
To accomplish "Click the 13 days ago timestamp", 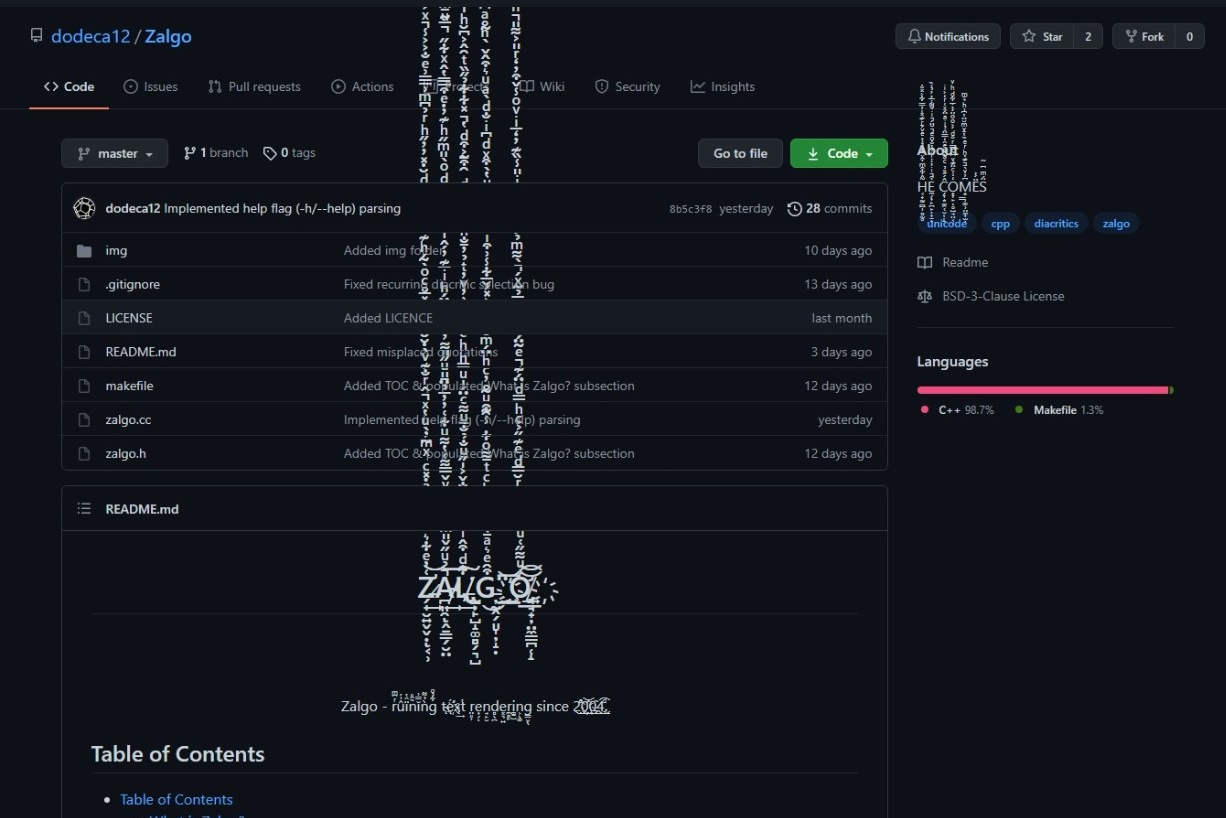I will click(x=838, y=285).
